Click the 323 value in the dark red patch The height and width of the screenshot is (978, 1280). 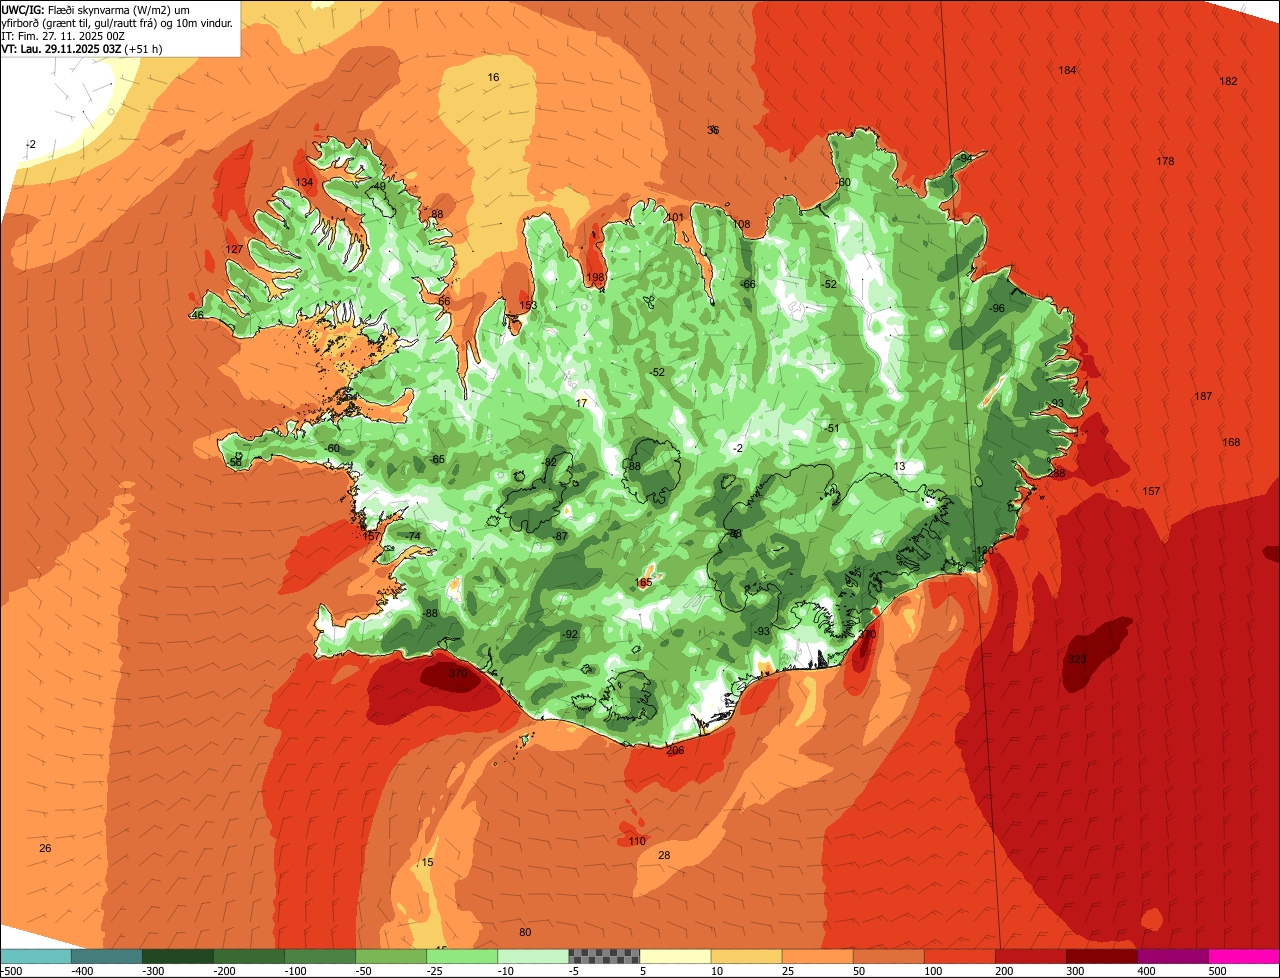coord(1077,659)
